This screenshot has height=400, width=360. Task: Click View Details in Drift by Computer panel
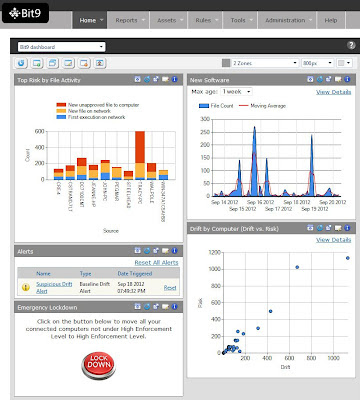pyautogui.click(x=333, y=240)
